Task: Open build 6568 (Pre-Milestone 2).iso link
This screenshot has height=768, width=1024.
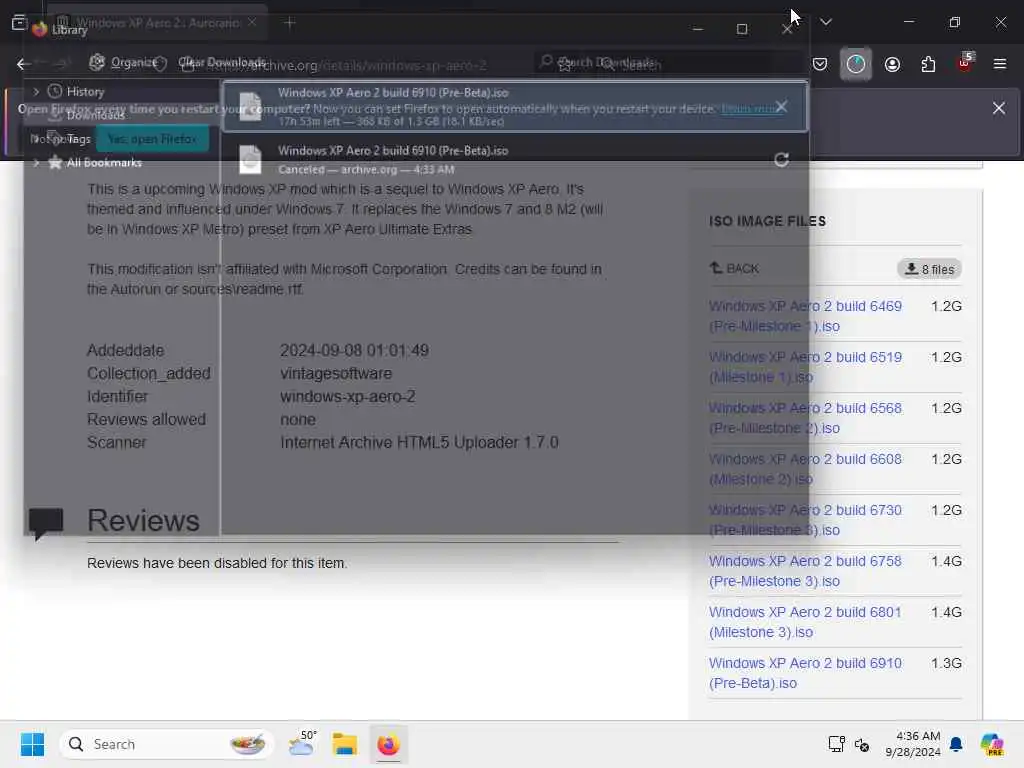Action: [805, 418]
